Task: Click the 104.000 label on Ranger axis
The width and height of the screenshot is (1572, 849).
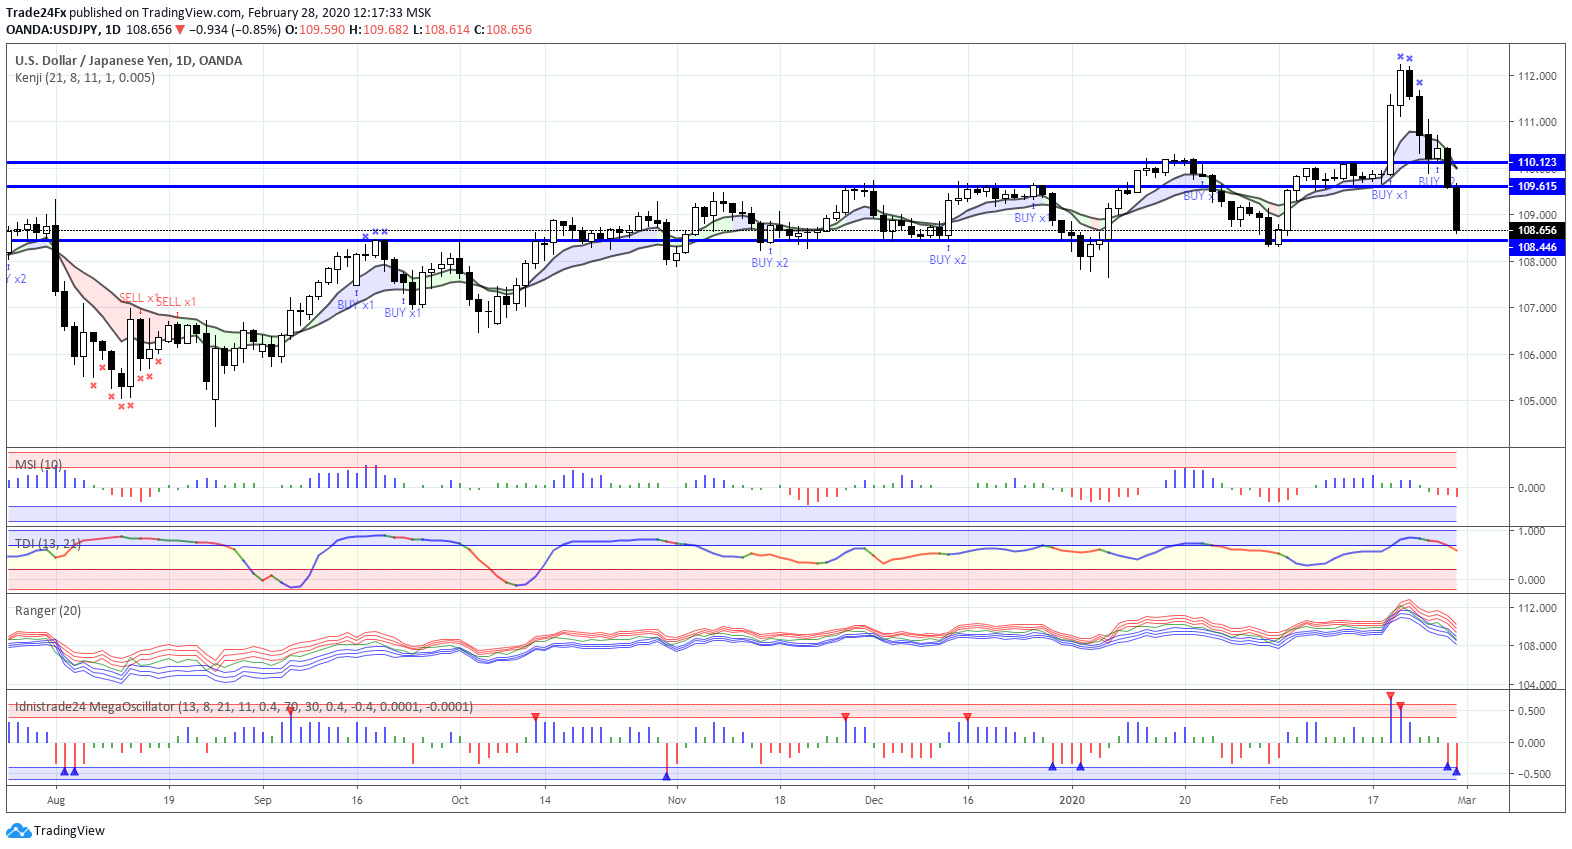Action: [x=1537, y=685]
